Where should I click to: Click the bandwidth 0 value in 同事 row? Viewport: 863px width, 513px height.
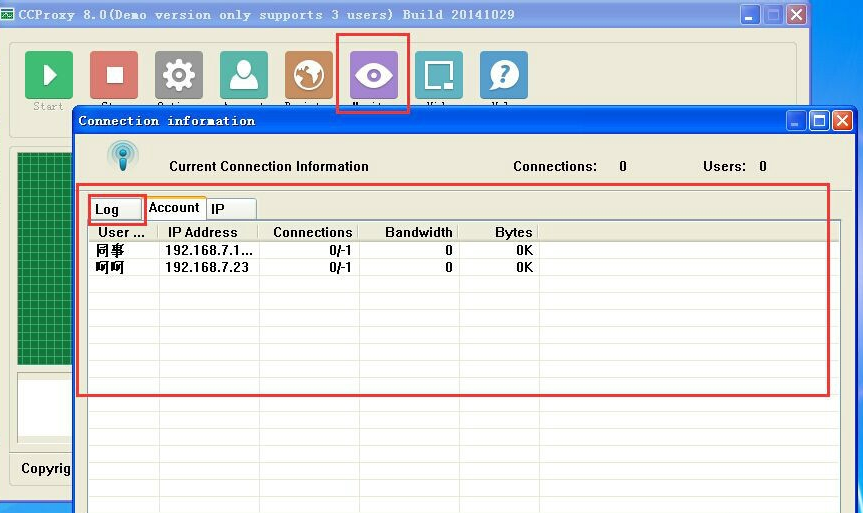tap(449, 250)
